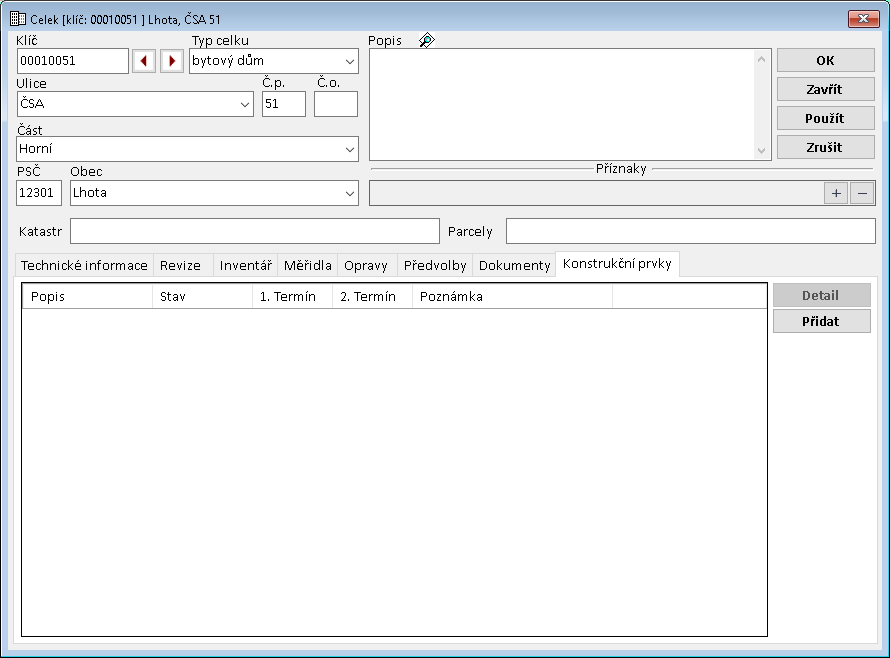Click the next record red arrow
Screen dimensions: 890x658
[172, 61]
